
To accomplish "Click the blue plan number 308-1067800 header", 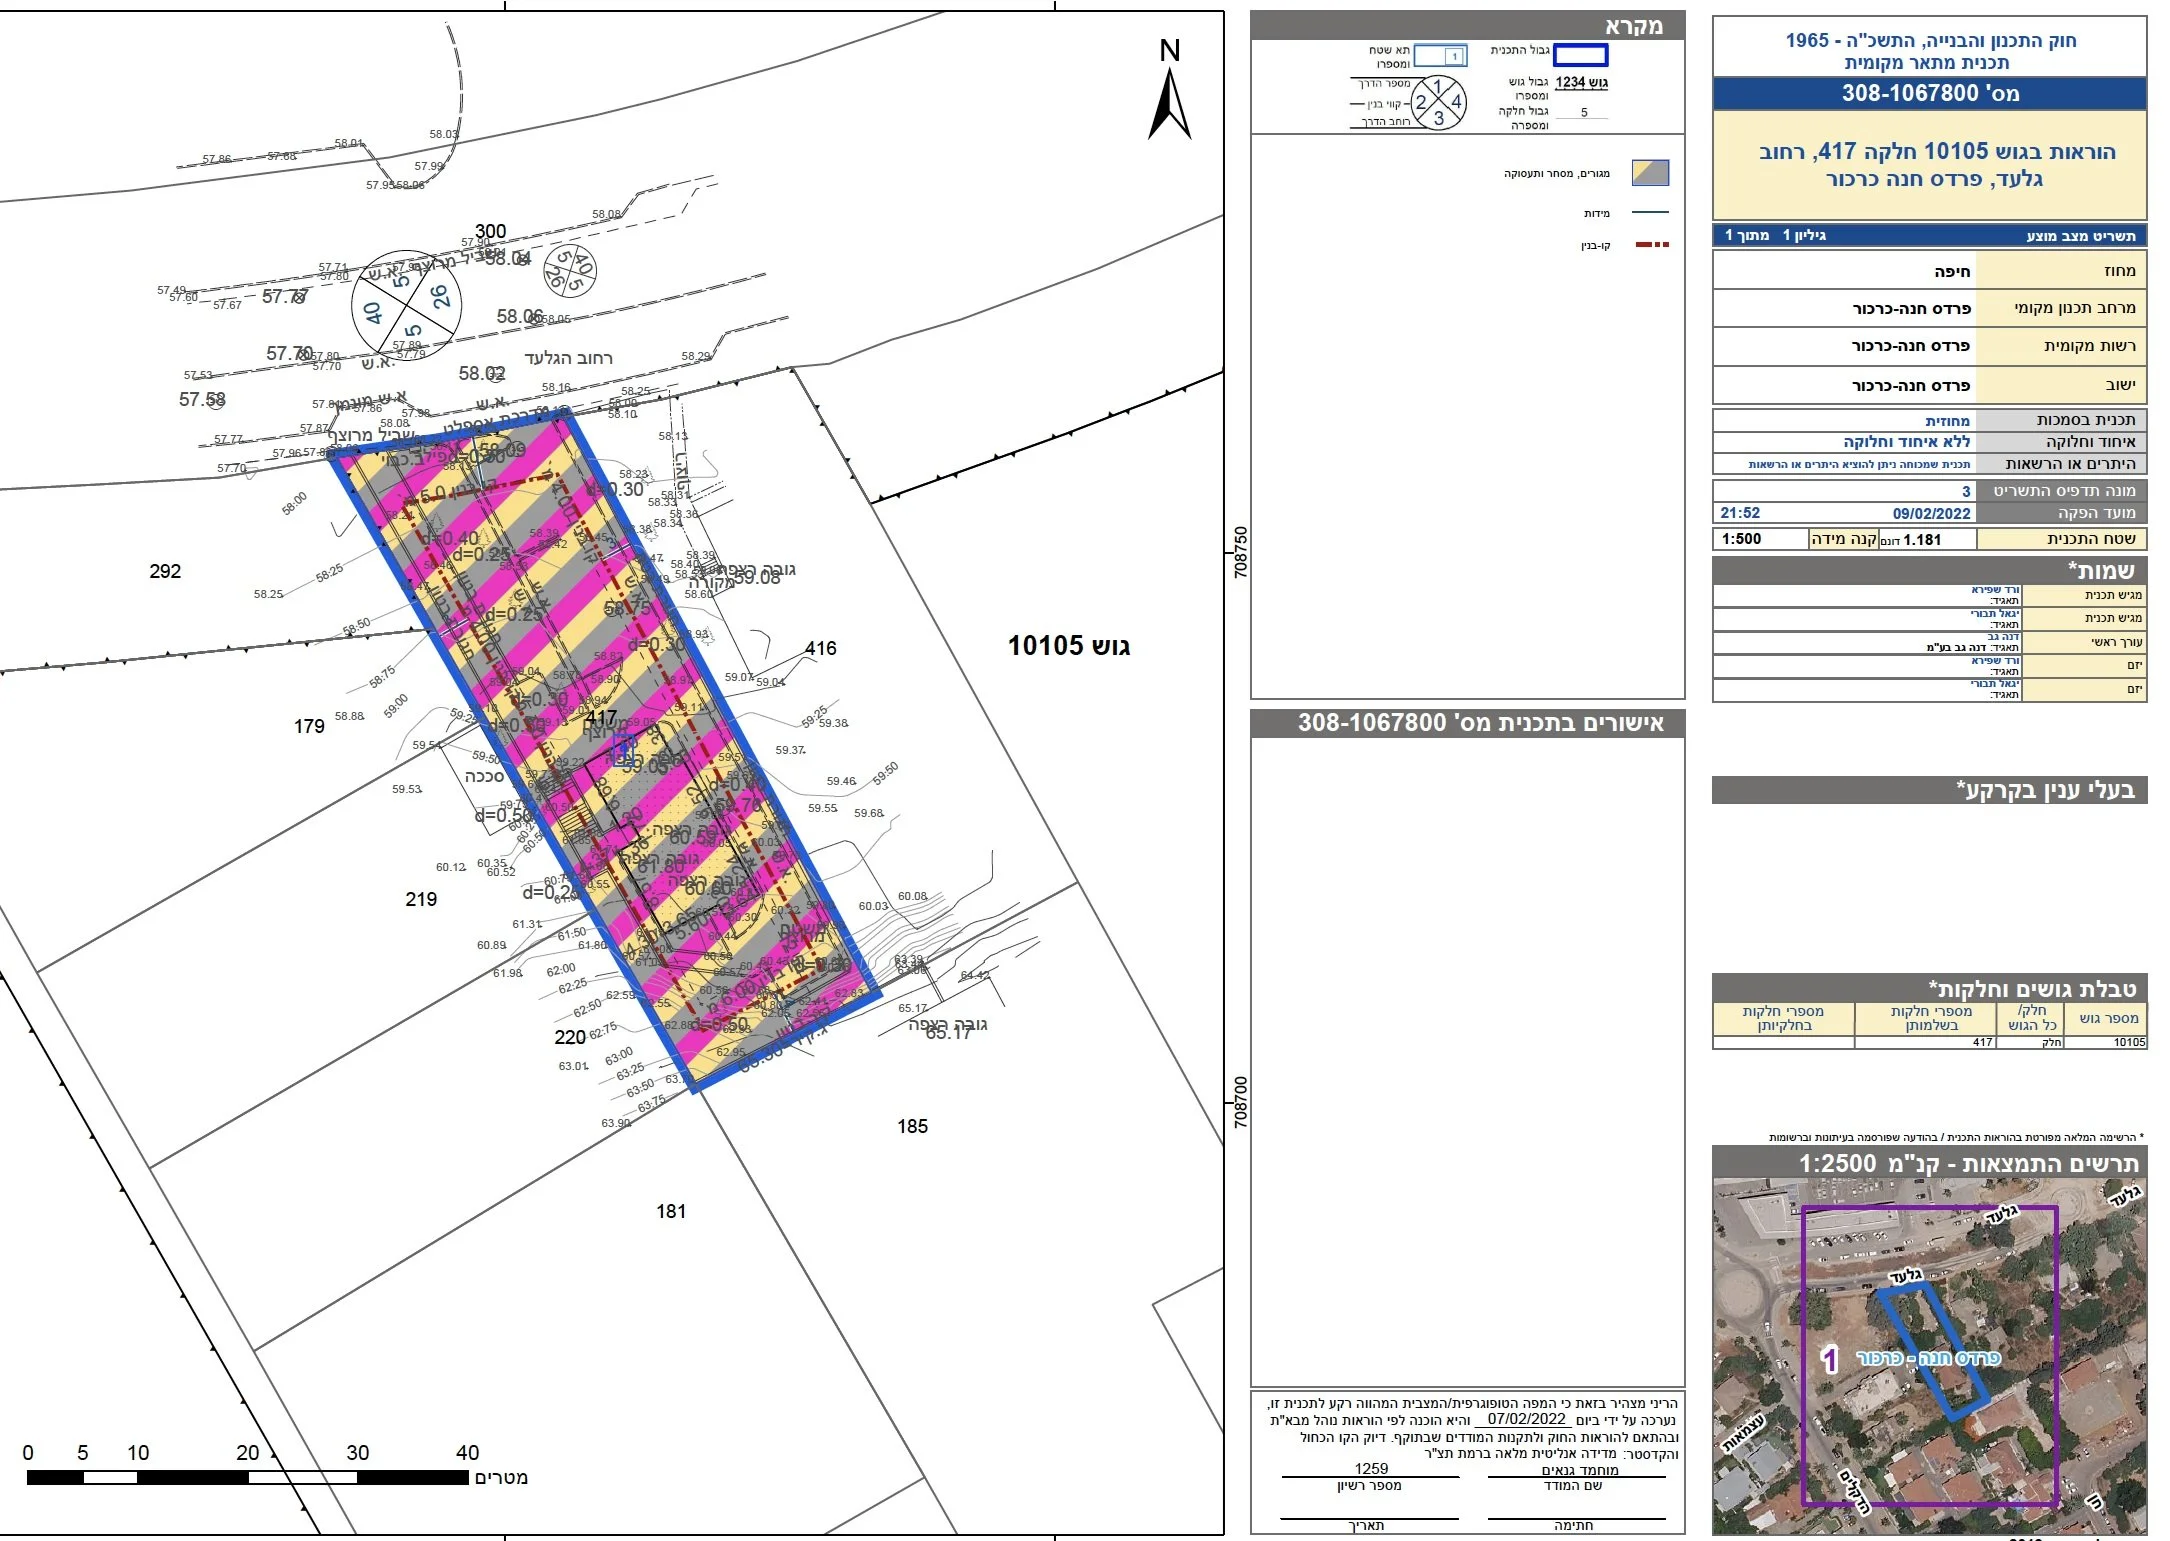I will [1929, 93].
